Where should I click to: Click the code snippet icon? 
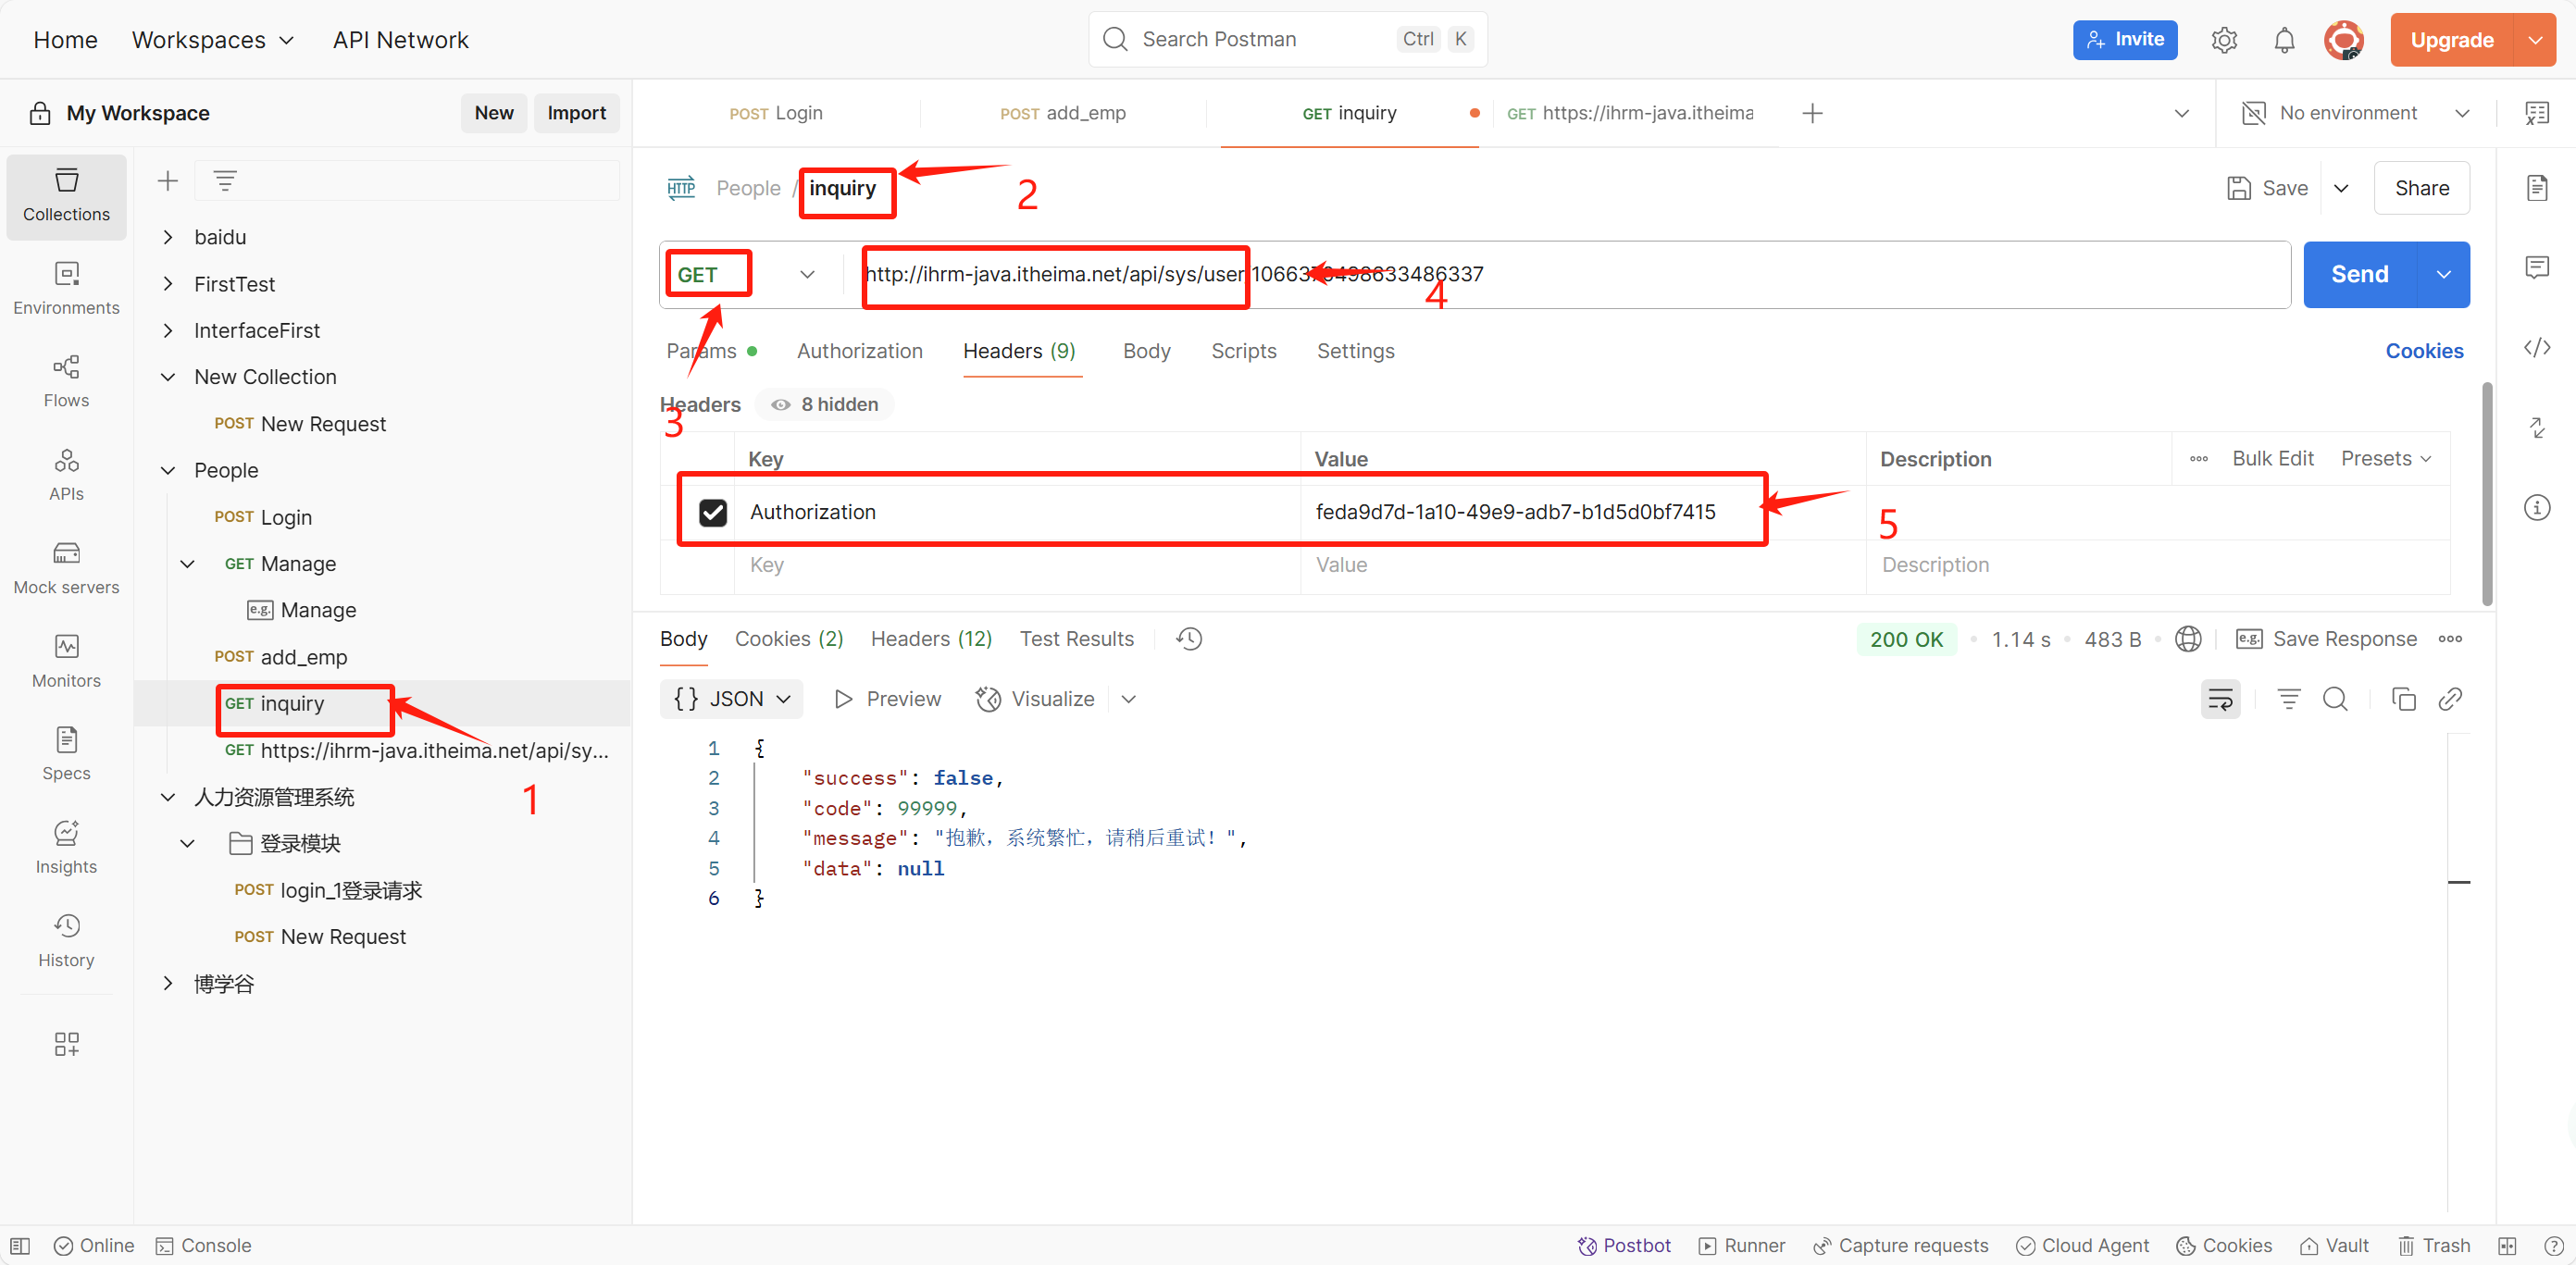click(x=2536, y=348)
